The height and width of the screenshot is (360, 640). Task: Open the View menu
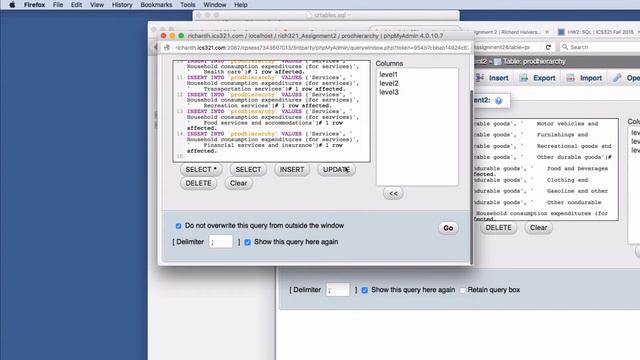pyautogui.click(x=97, y=5)
